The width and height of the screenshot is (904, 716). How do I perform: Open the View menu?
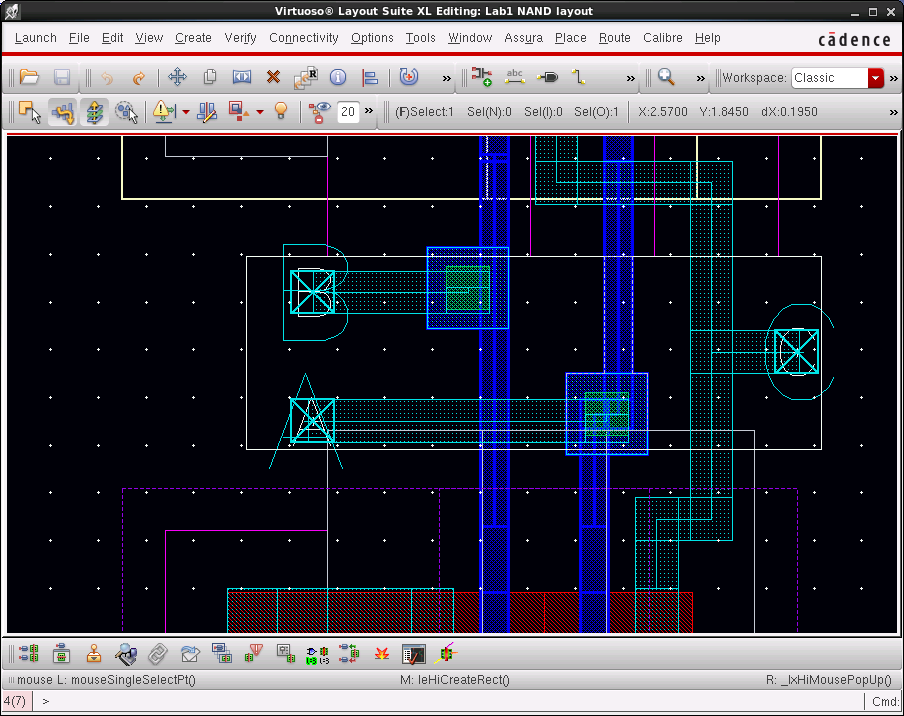click(x=149, y=38)
